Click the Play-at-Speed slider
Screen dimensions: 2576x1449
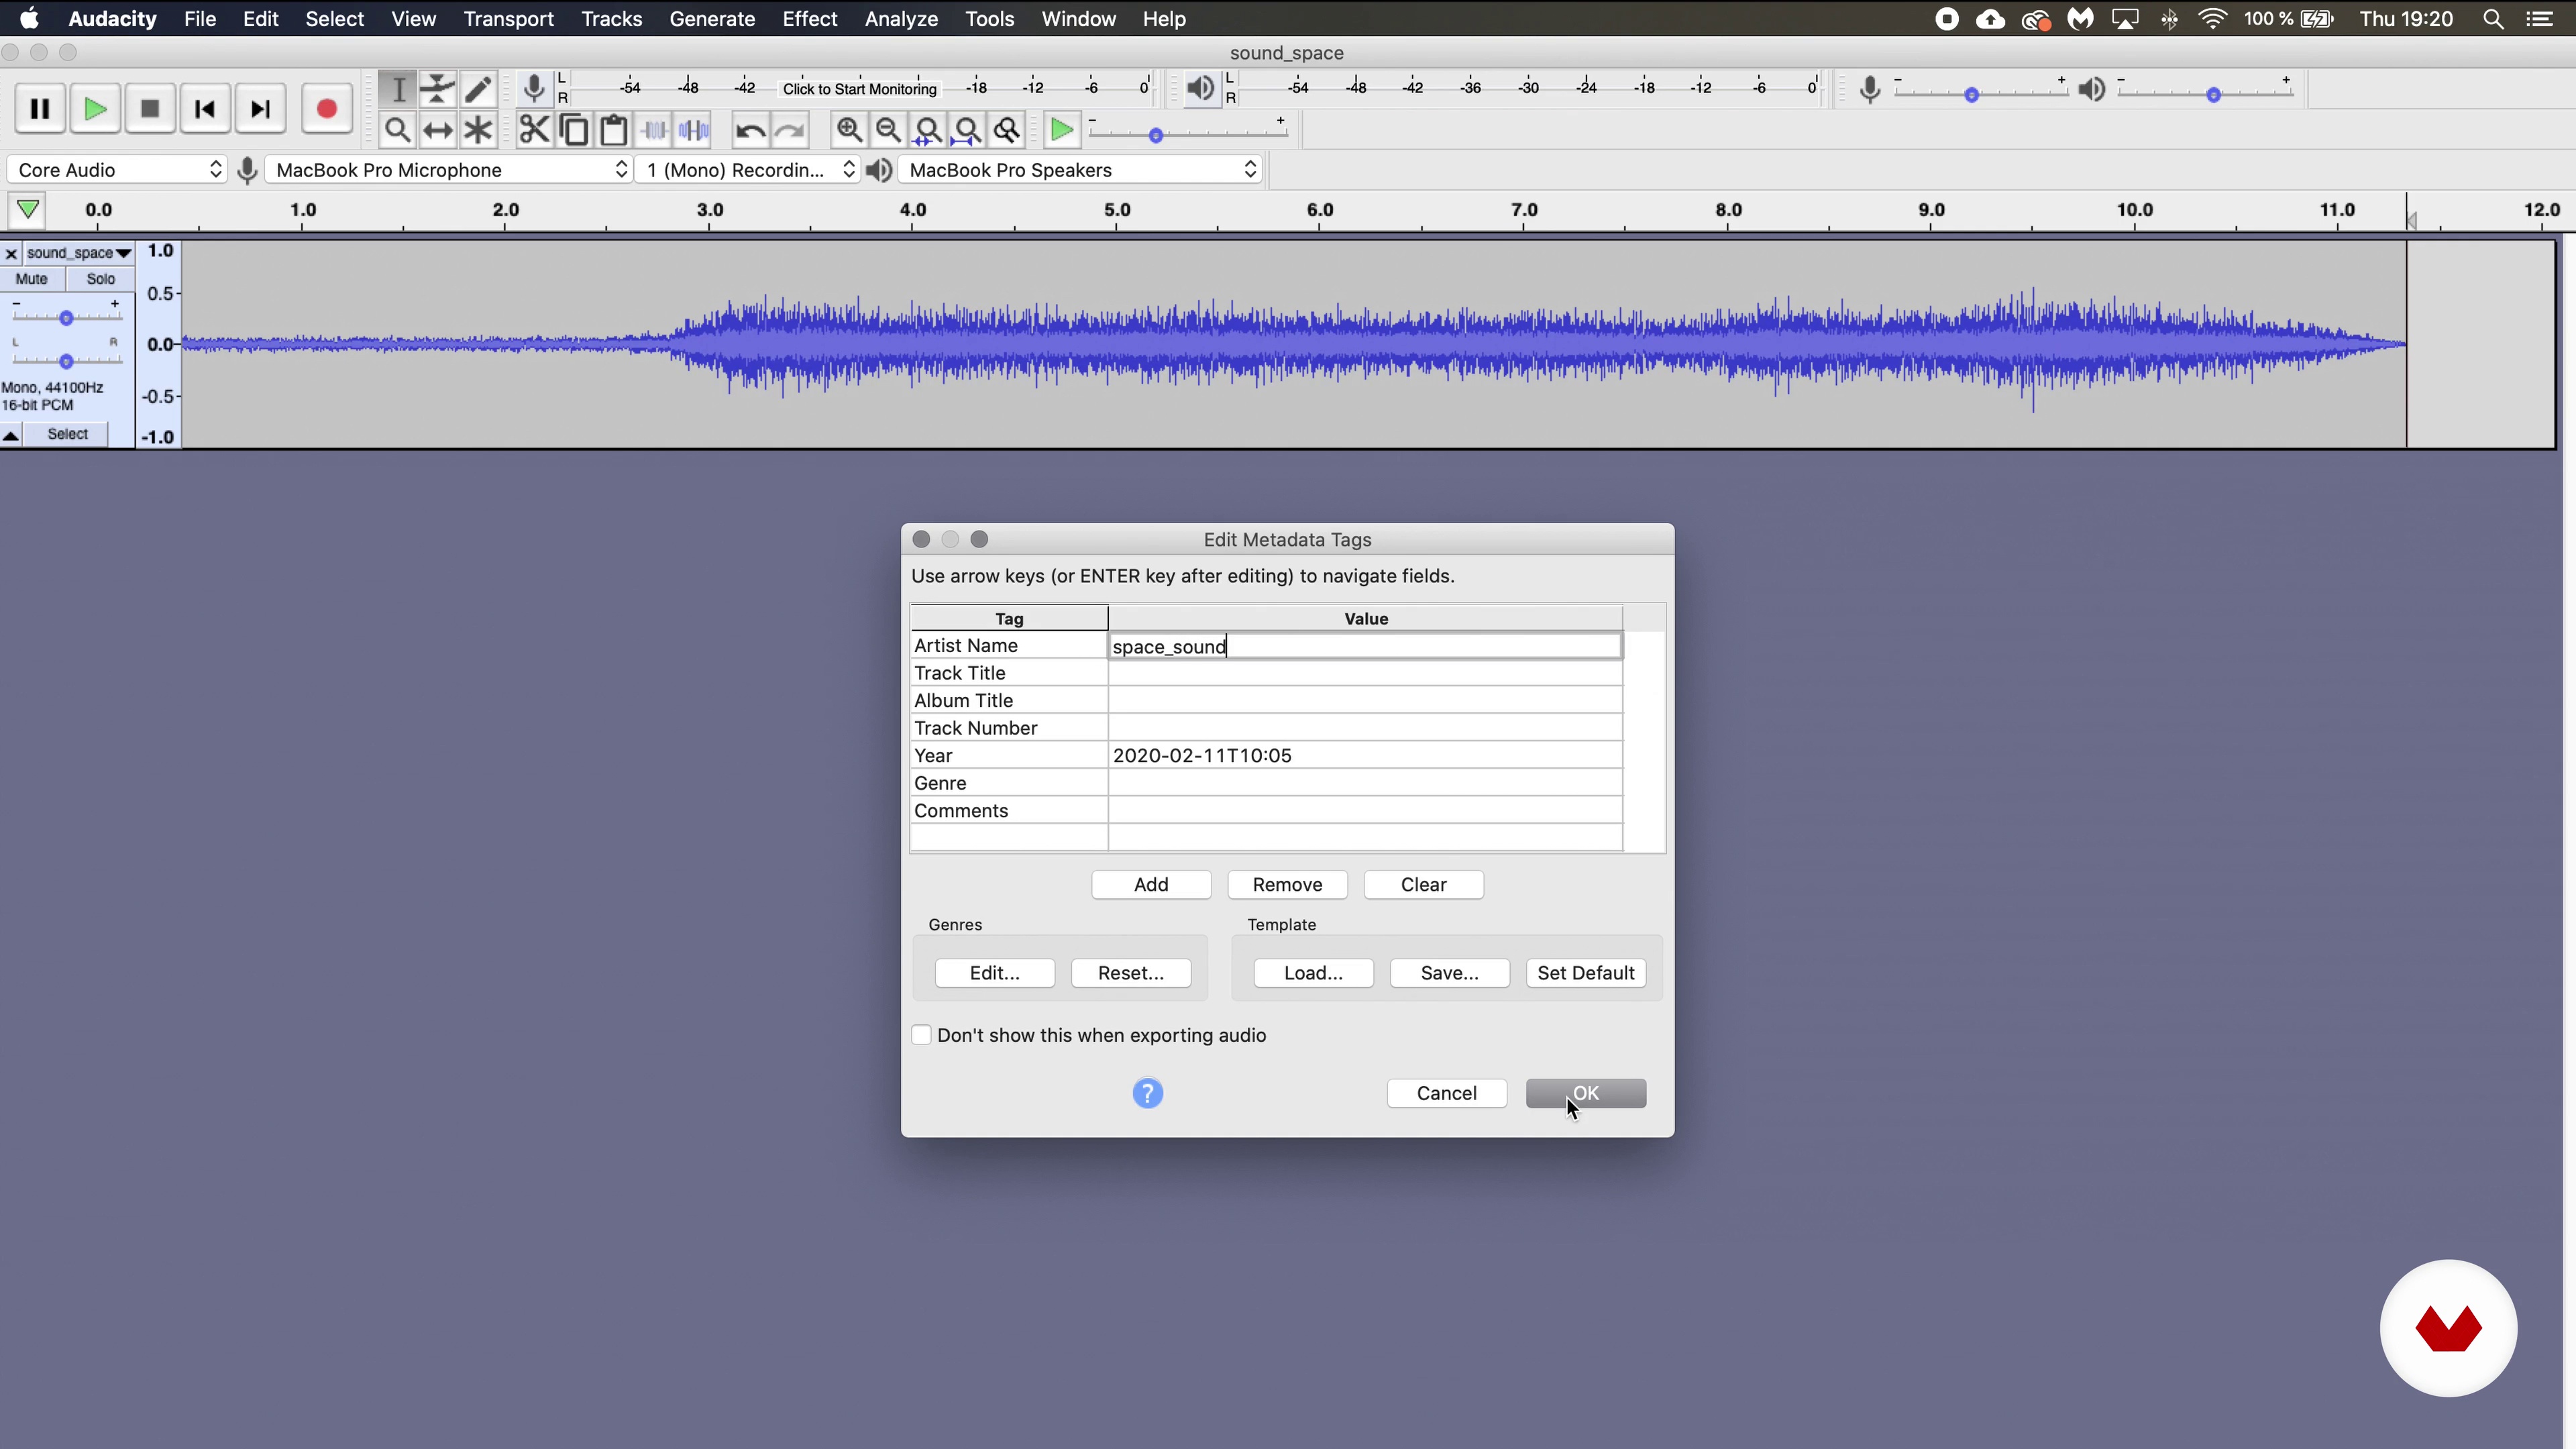[x=1187, y=134]
